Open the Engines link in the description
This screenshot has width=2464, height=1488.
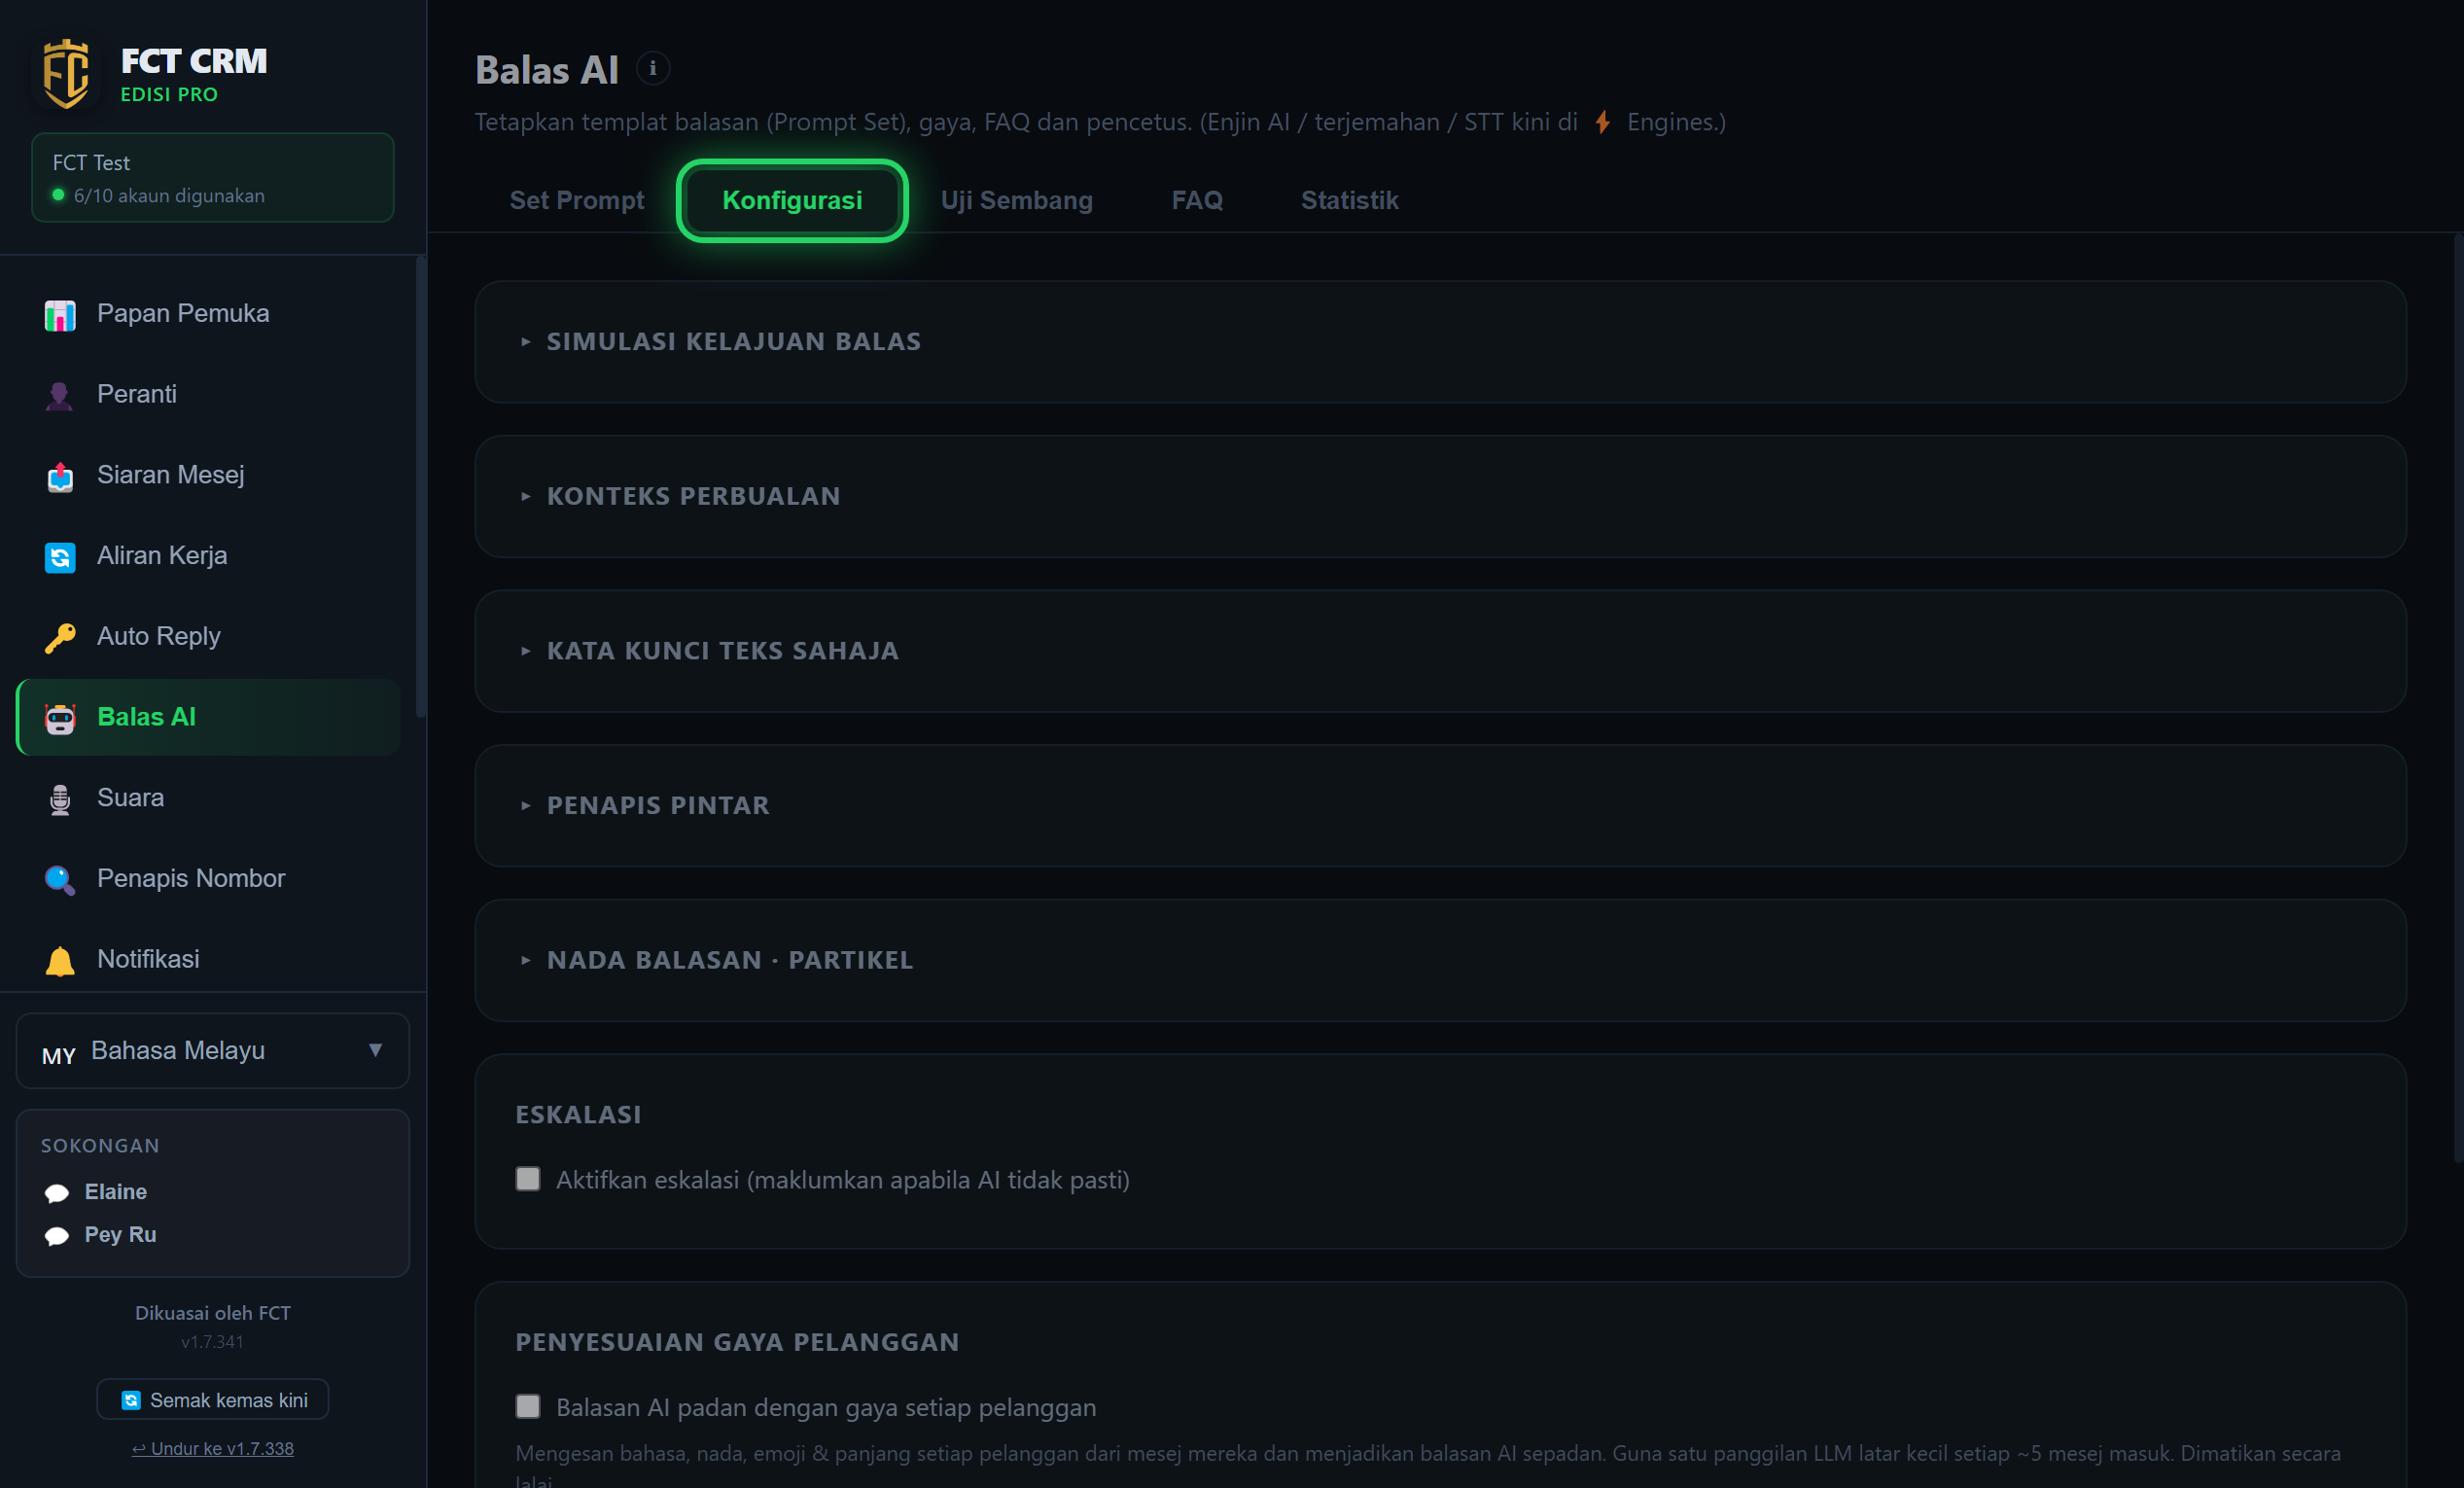(x=1676, y=122)
